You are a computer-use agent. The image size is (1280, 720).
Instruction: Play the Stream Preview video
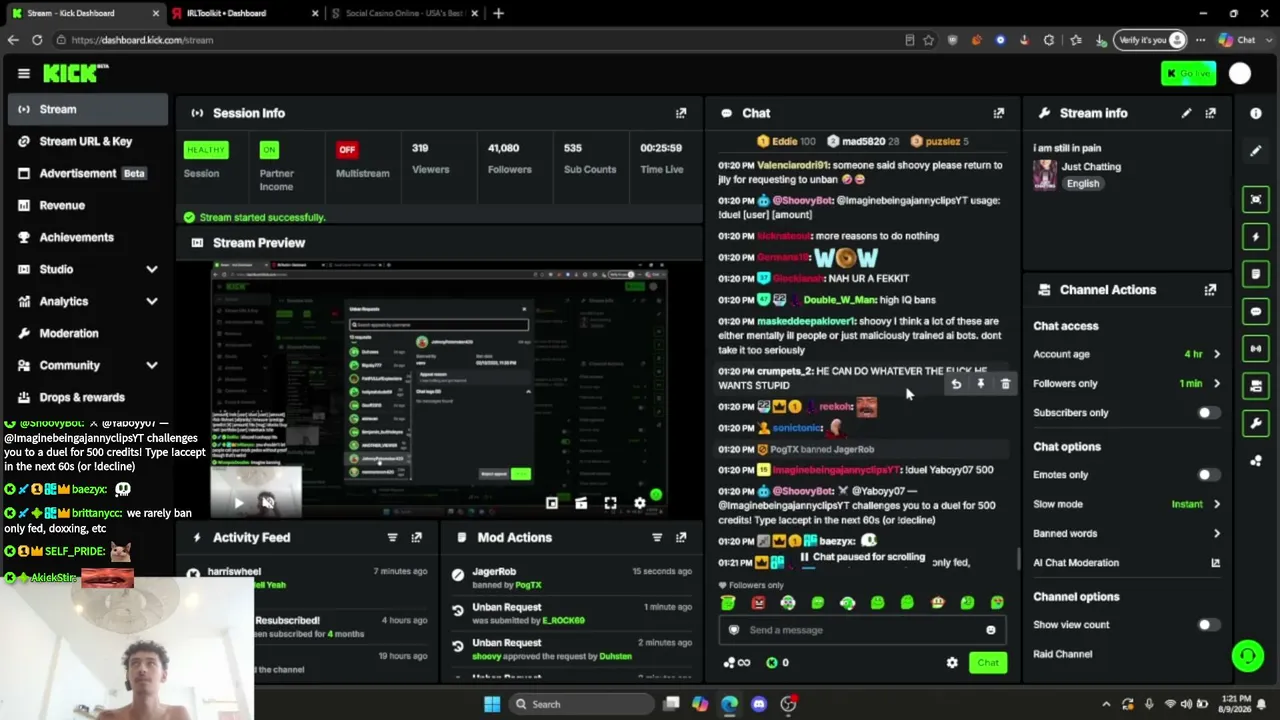tap(238, 503)
